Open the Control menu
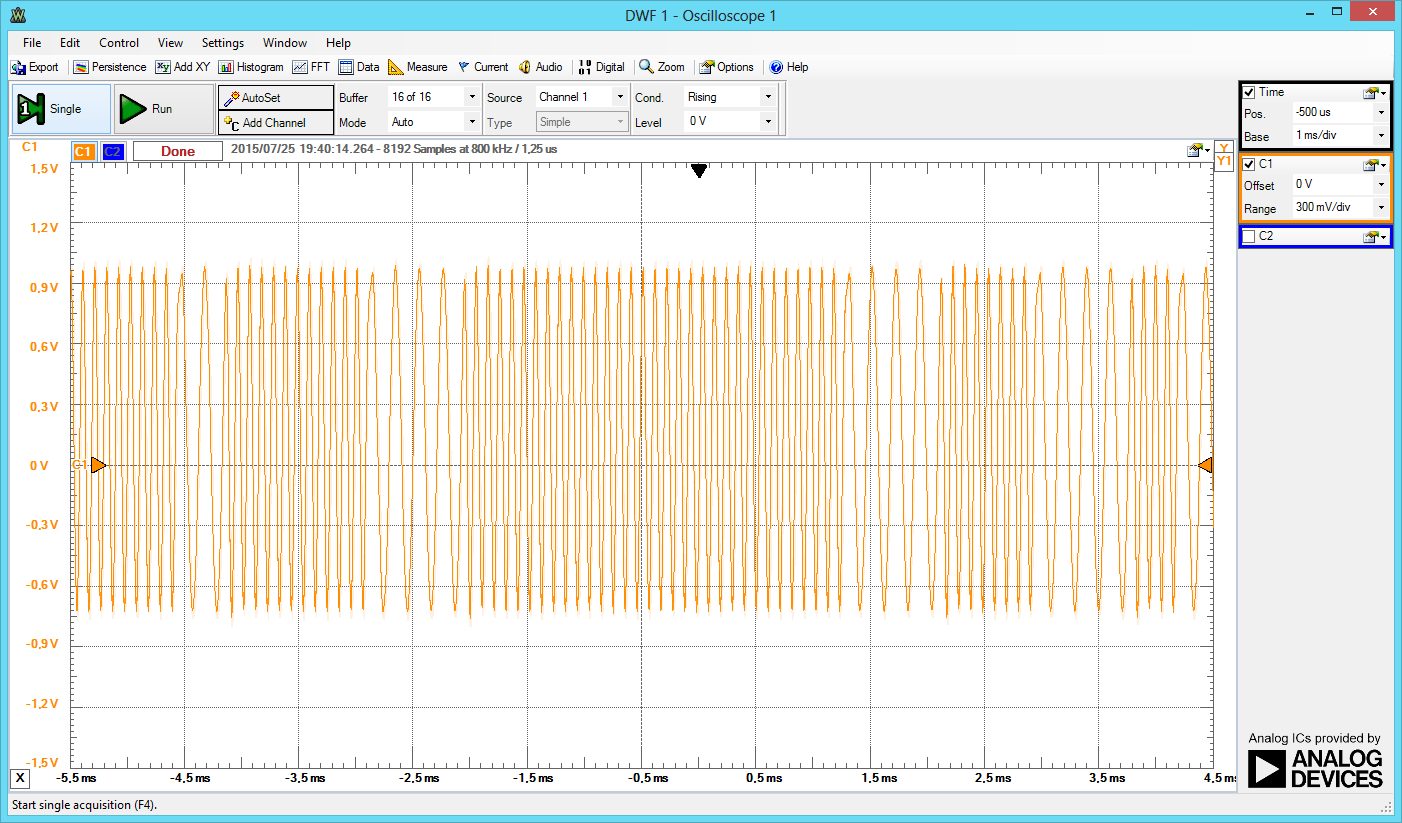The image size is (1402, 823). tap(118, 42)
